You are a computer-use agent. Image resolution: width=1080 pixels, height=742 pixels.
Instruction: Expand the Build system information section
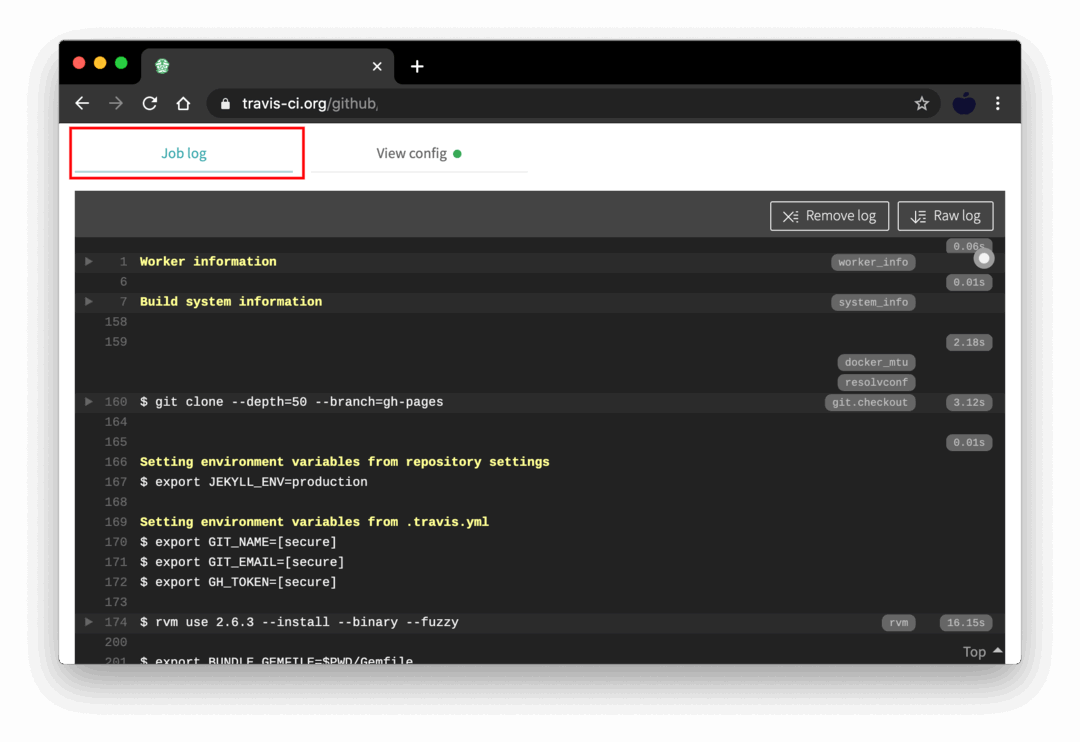pyautogui.click(x=89, y=301)
